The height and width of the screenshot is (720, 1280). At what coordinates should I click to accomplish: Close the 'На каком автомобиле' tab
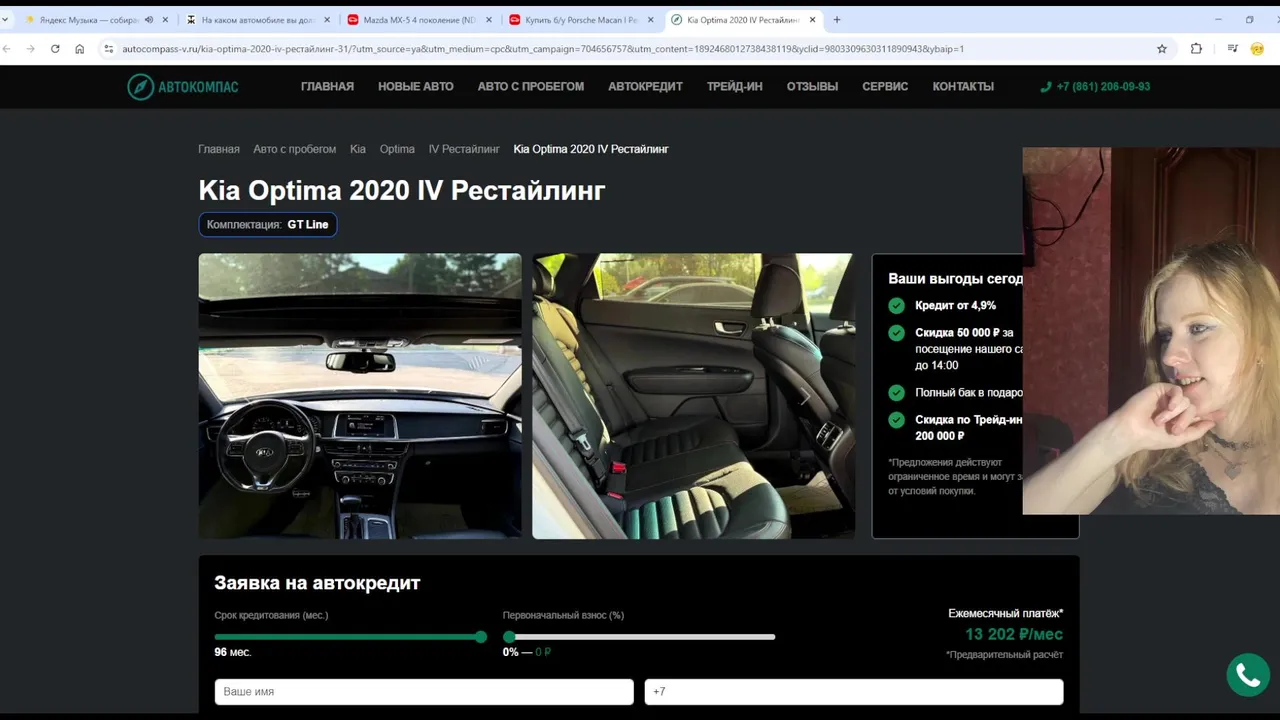(327, 20)
